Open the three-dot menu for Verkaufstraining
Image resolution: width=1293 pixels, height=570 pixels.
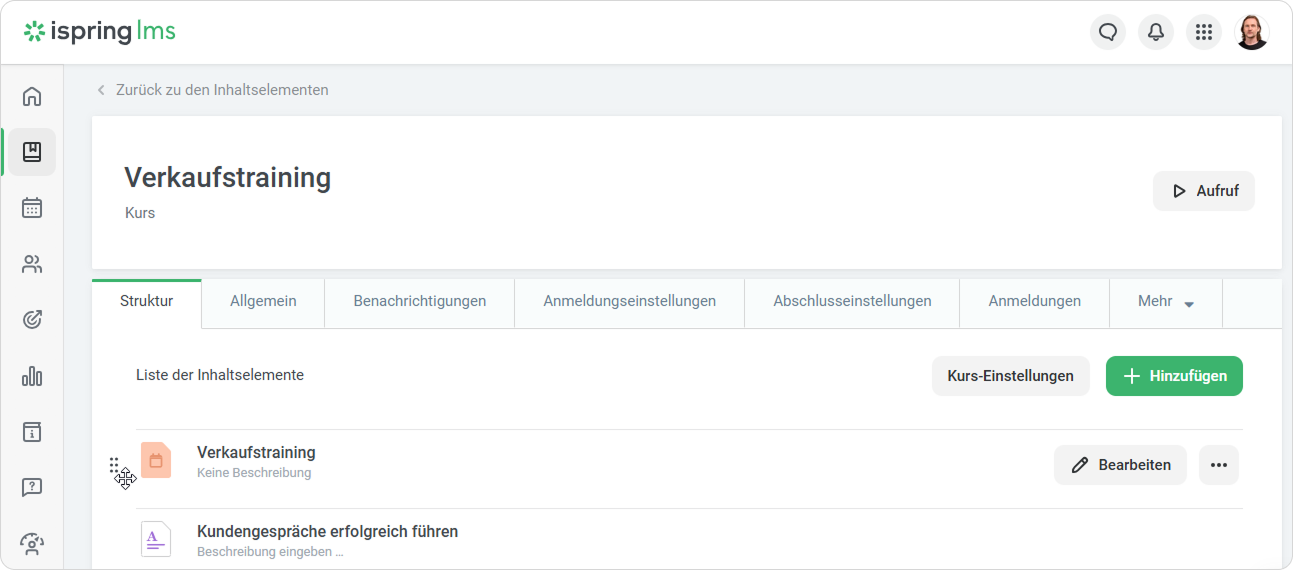pos(1218,465)
